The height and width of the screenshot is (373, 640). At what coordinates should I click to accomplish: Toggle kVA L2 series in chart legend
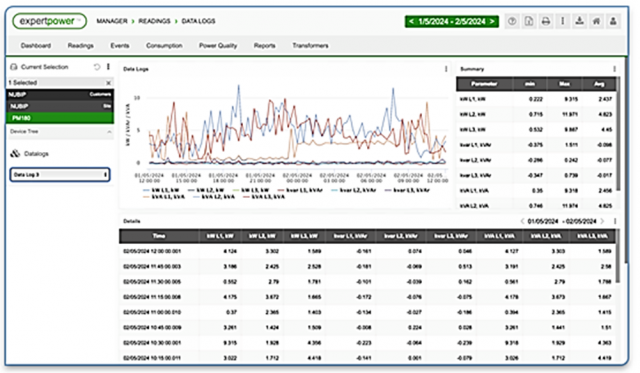pyautogui.click(x=214, y=197)
